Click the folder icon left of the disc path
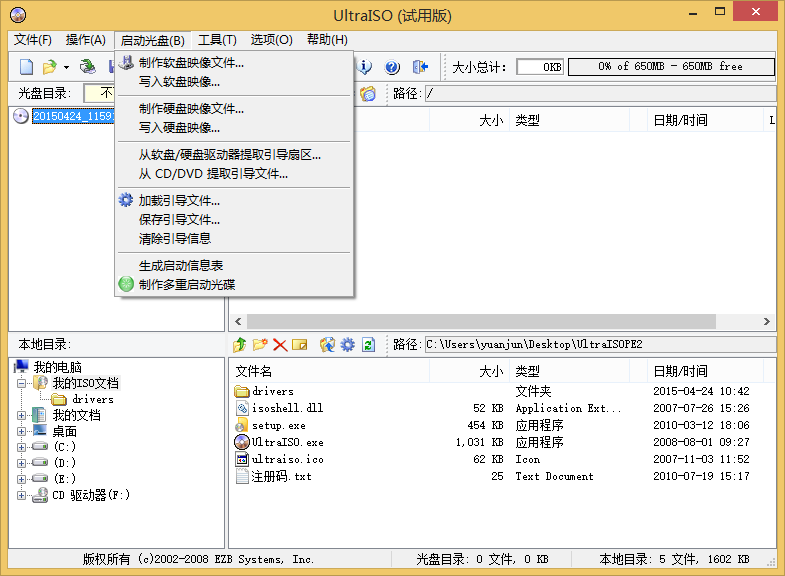 tap(368, 94)
